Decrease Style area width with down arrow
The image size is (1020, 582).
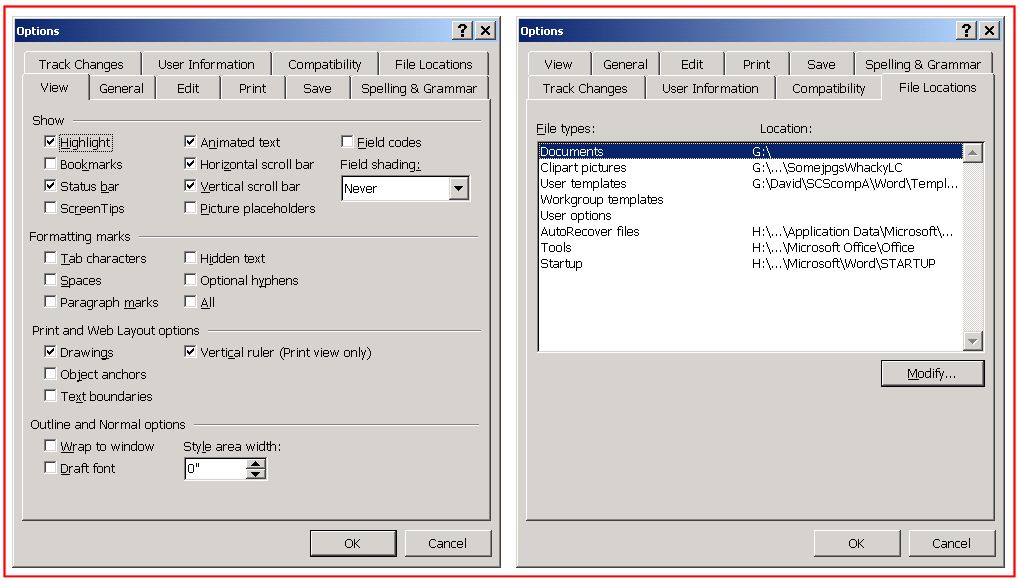tap(256, 474)
